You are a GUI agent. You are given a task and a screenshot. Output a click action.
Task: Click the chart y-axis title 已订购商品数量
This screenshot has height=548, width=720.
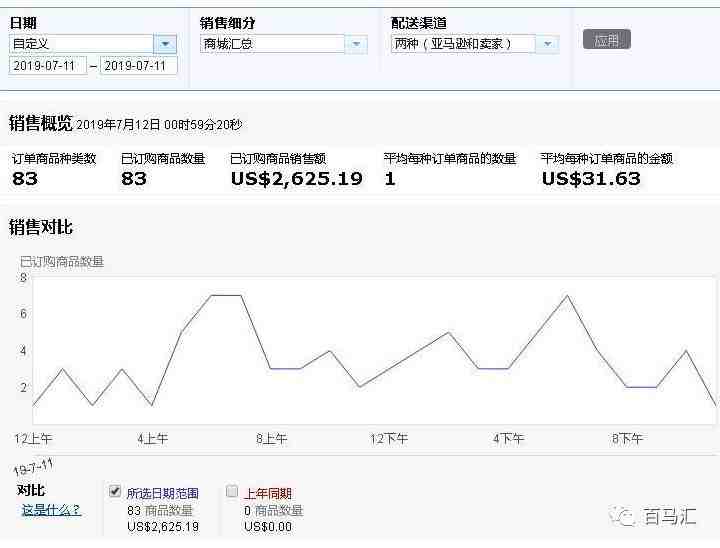click(62, 262)
